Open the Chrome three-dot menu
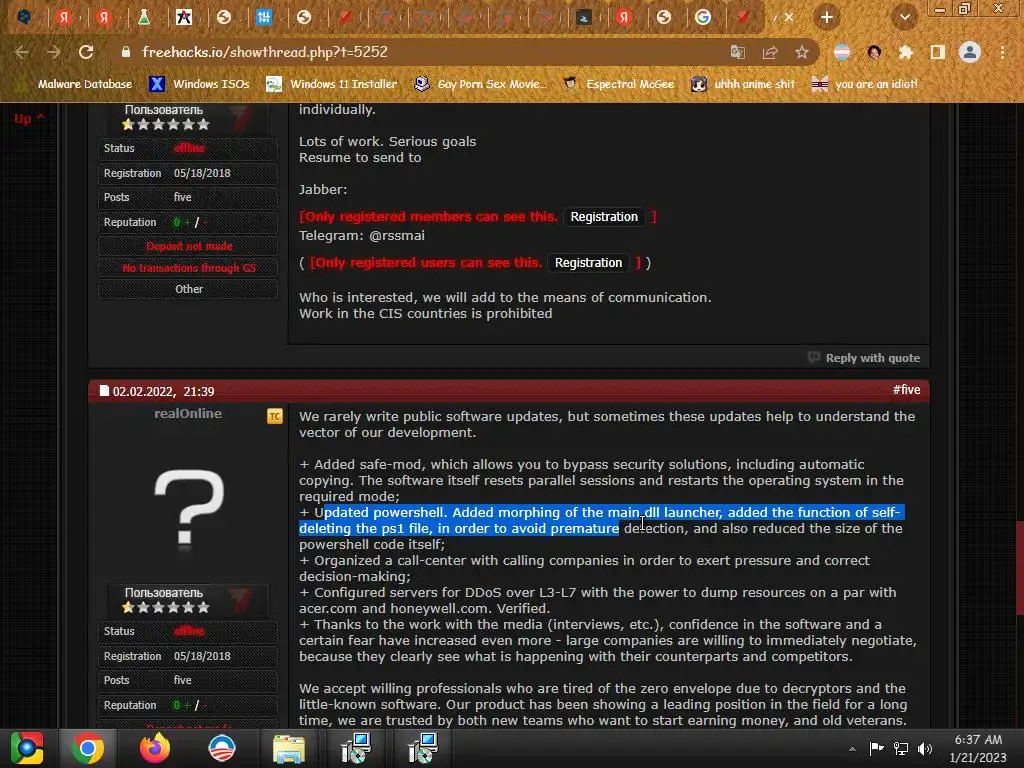 (x=1002, y=52)
